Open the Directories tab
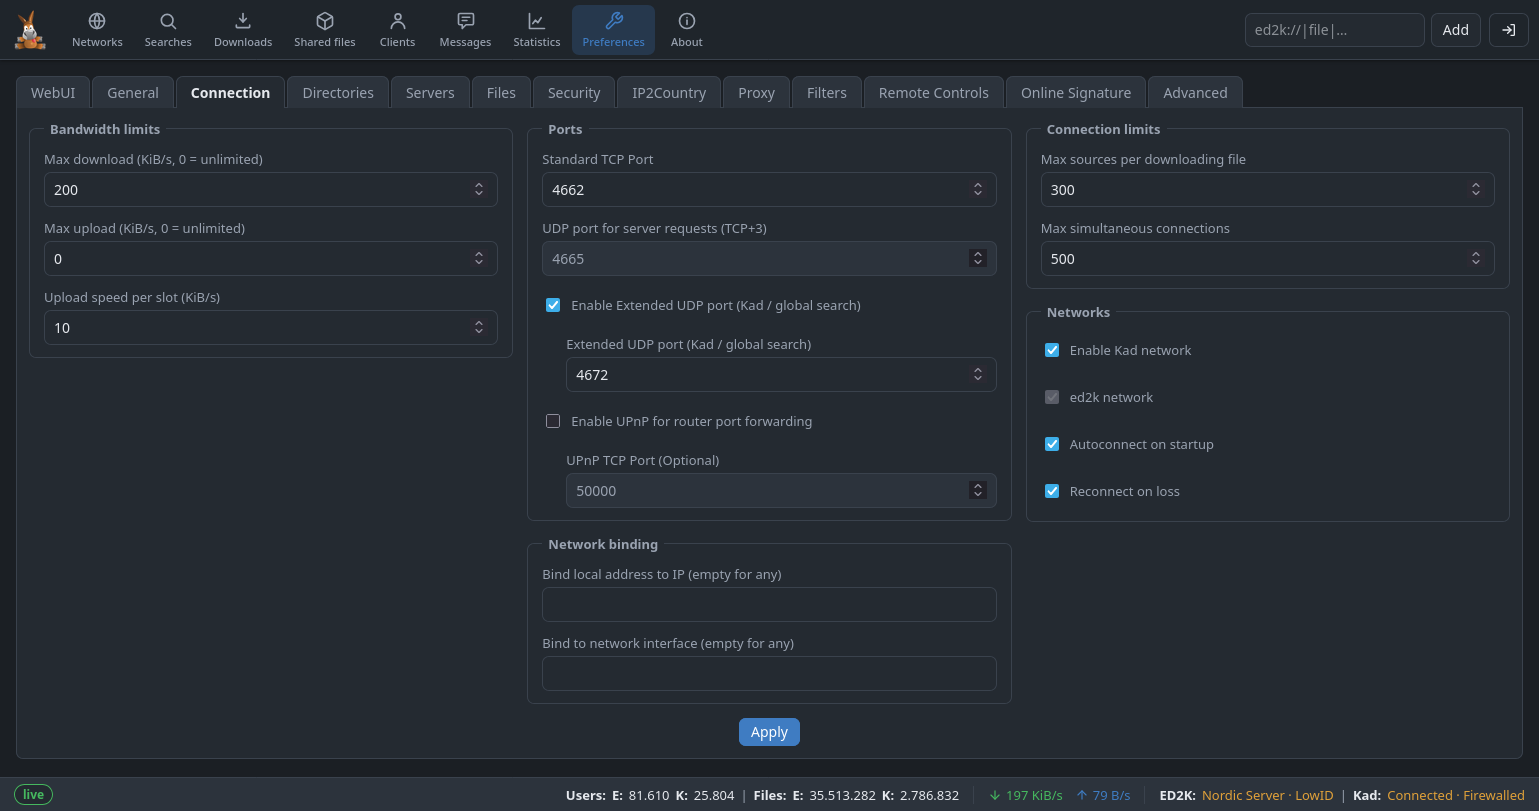This screenshot has height=811, width=1539. click(338, 92)
